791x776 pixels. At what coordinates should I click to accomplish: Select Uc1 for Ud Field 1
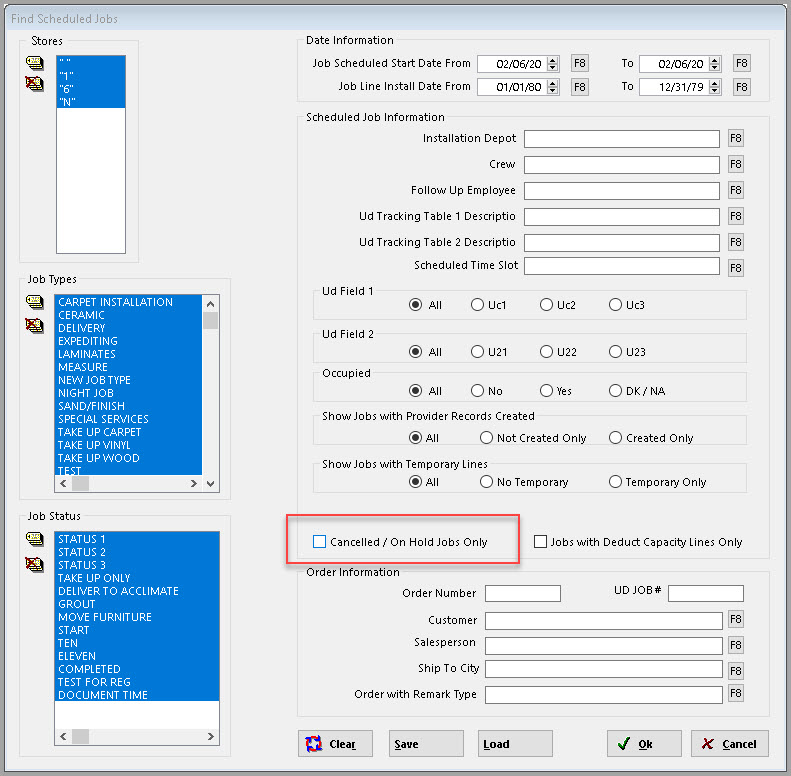pos(477,305)
